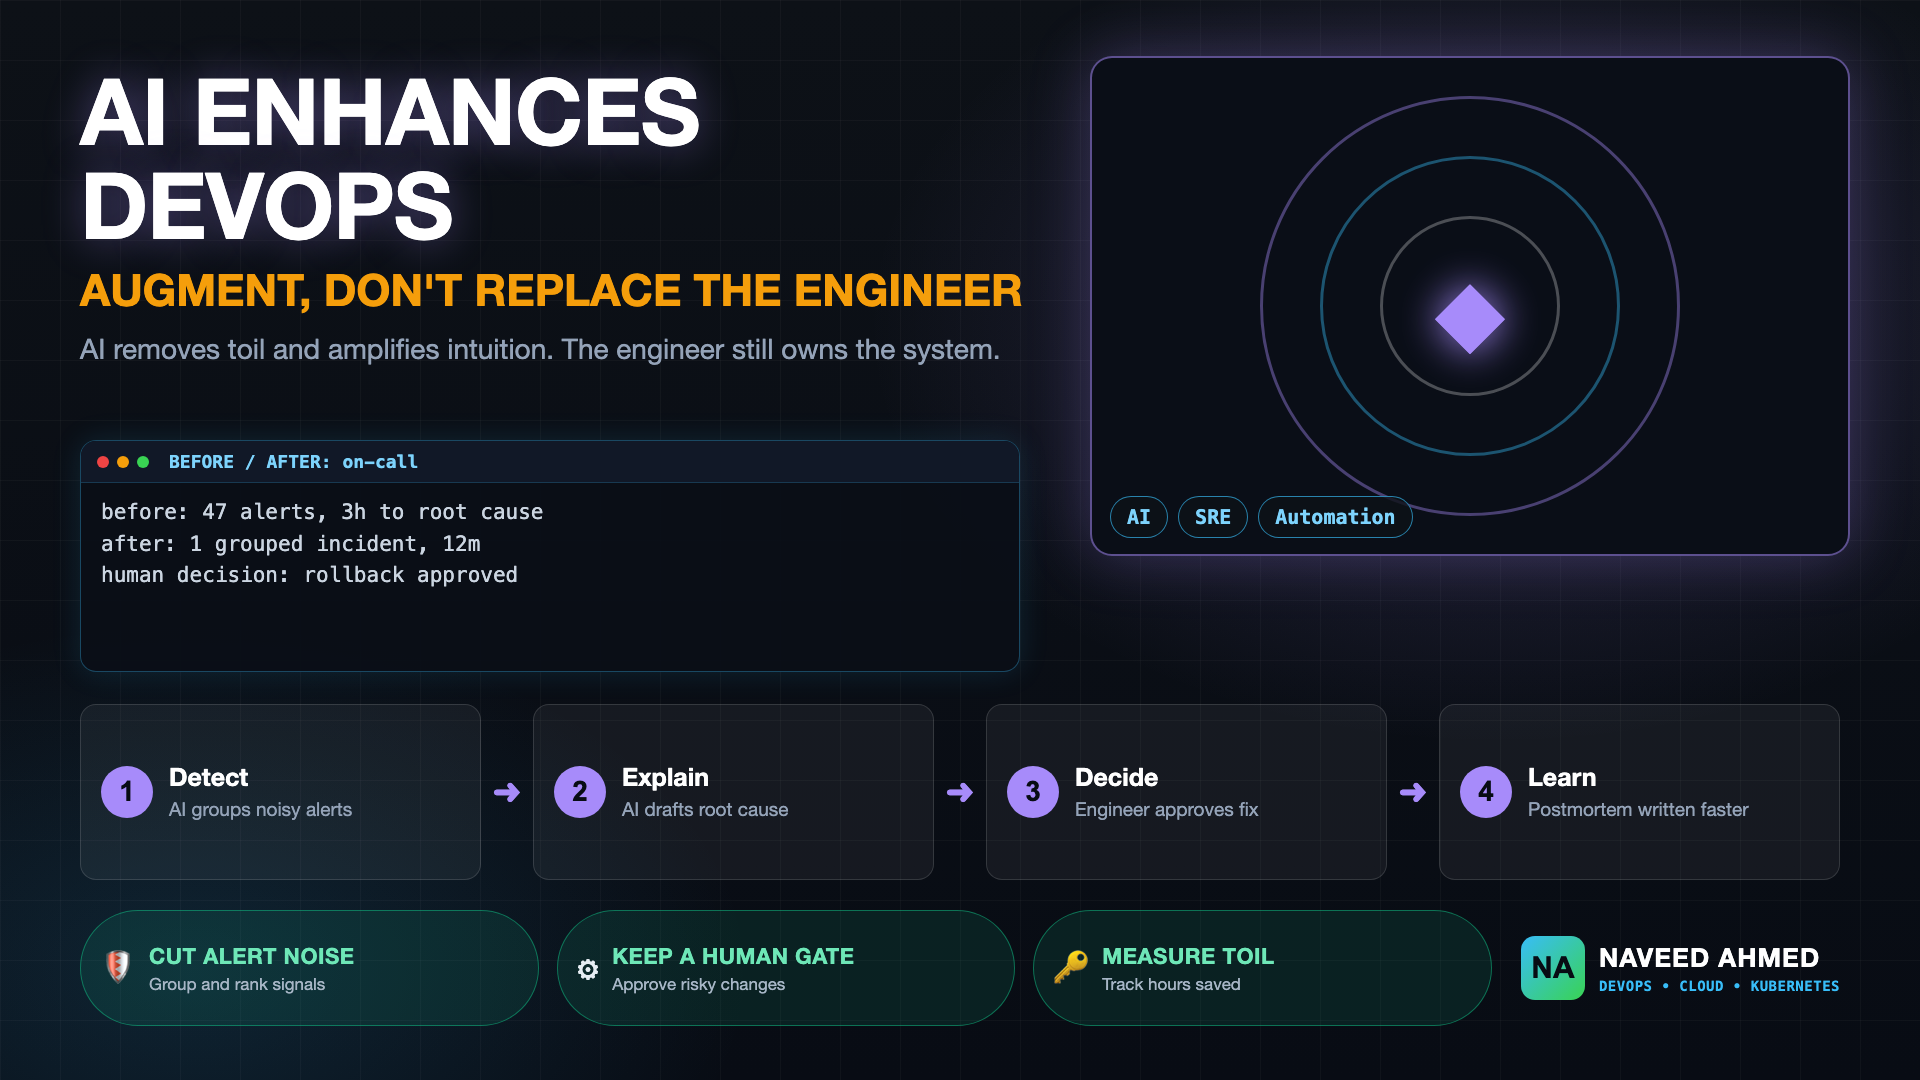Screen dimensions: 1920x1080
Task: Click the Learn step title
Action: (x=1562, y=777)
